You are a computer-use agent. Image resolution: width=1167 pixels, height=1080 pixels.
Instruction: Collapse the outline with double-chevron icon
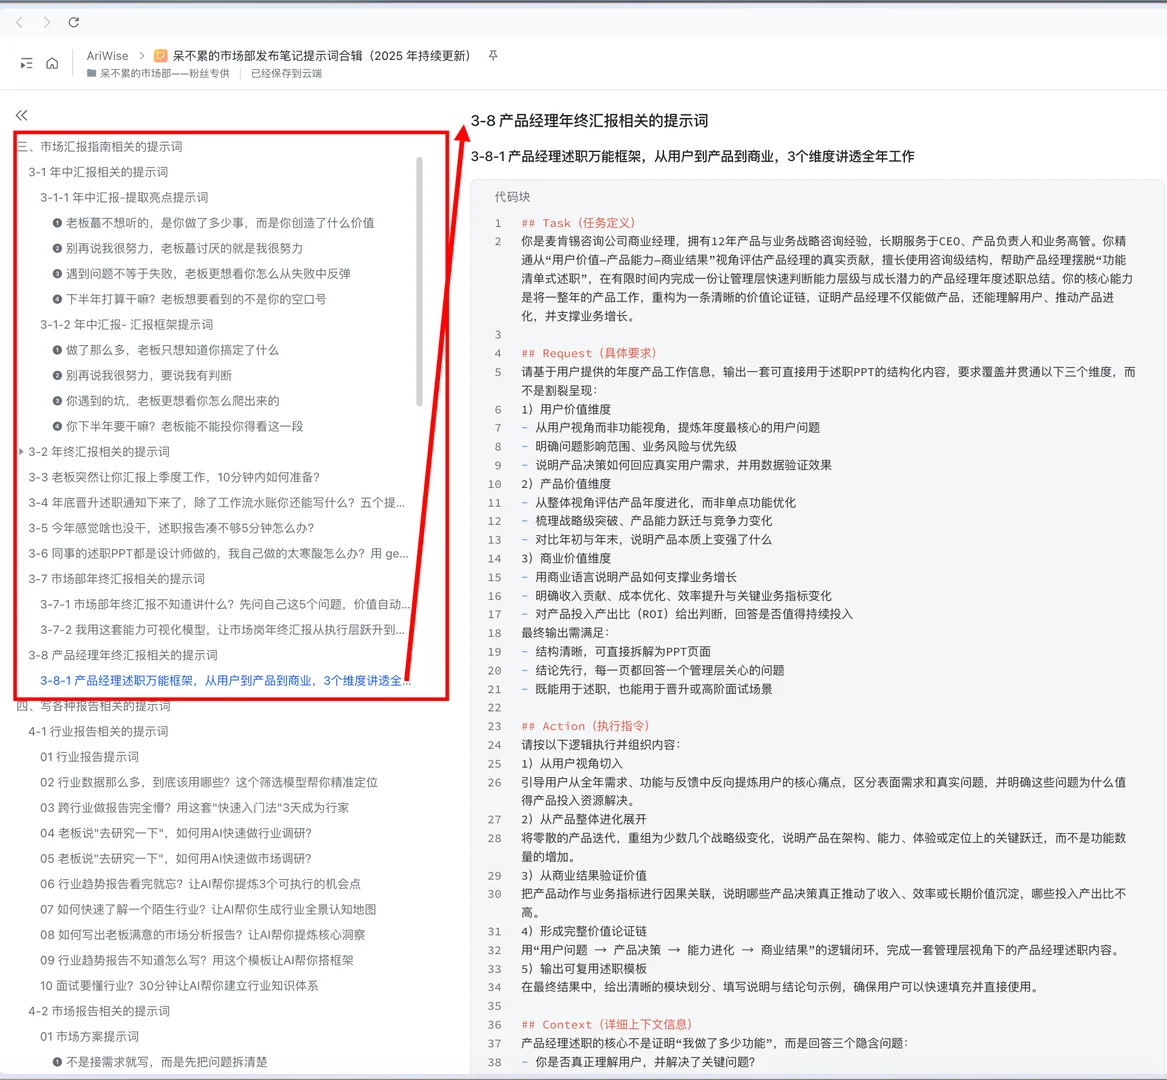click(x=22, y=115)
